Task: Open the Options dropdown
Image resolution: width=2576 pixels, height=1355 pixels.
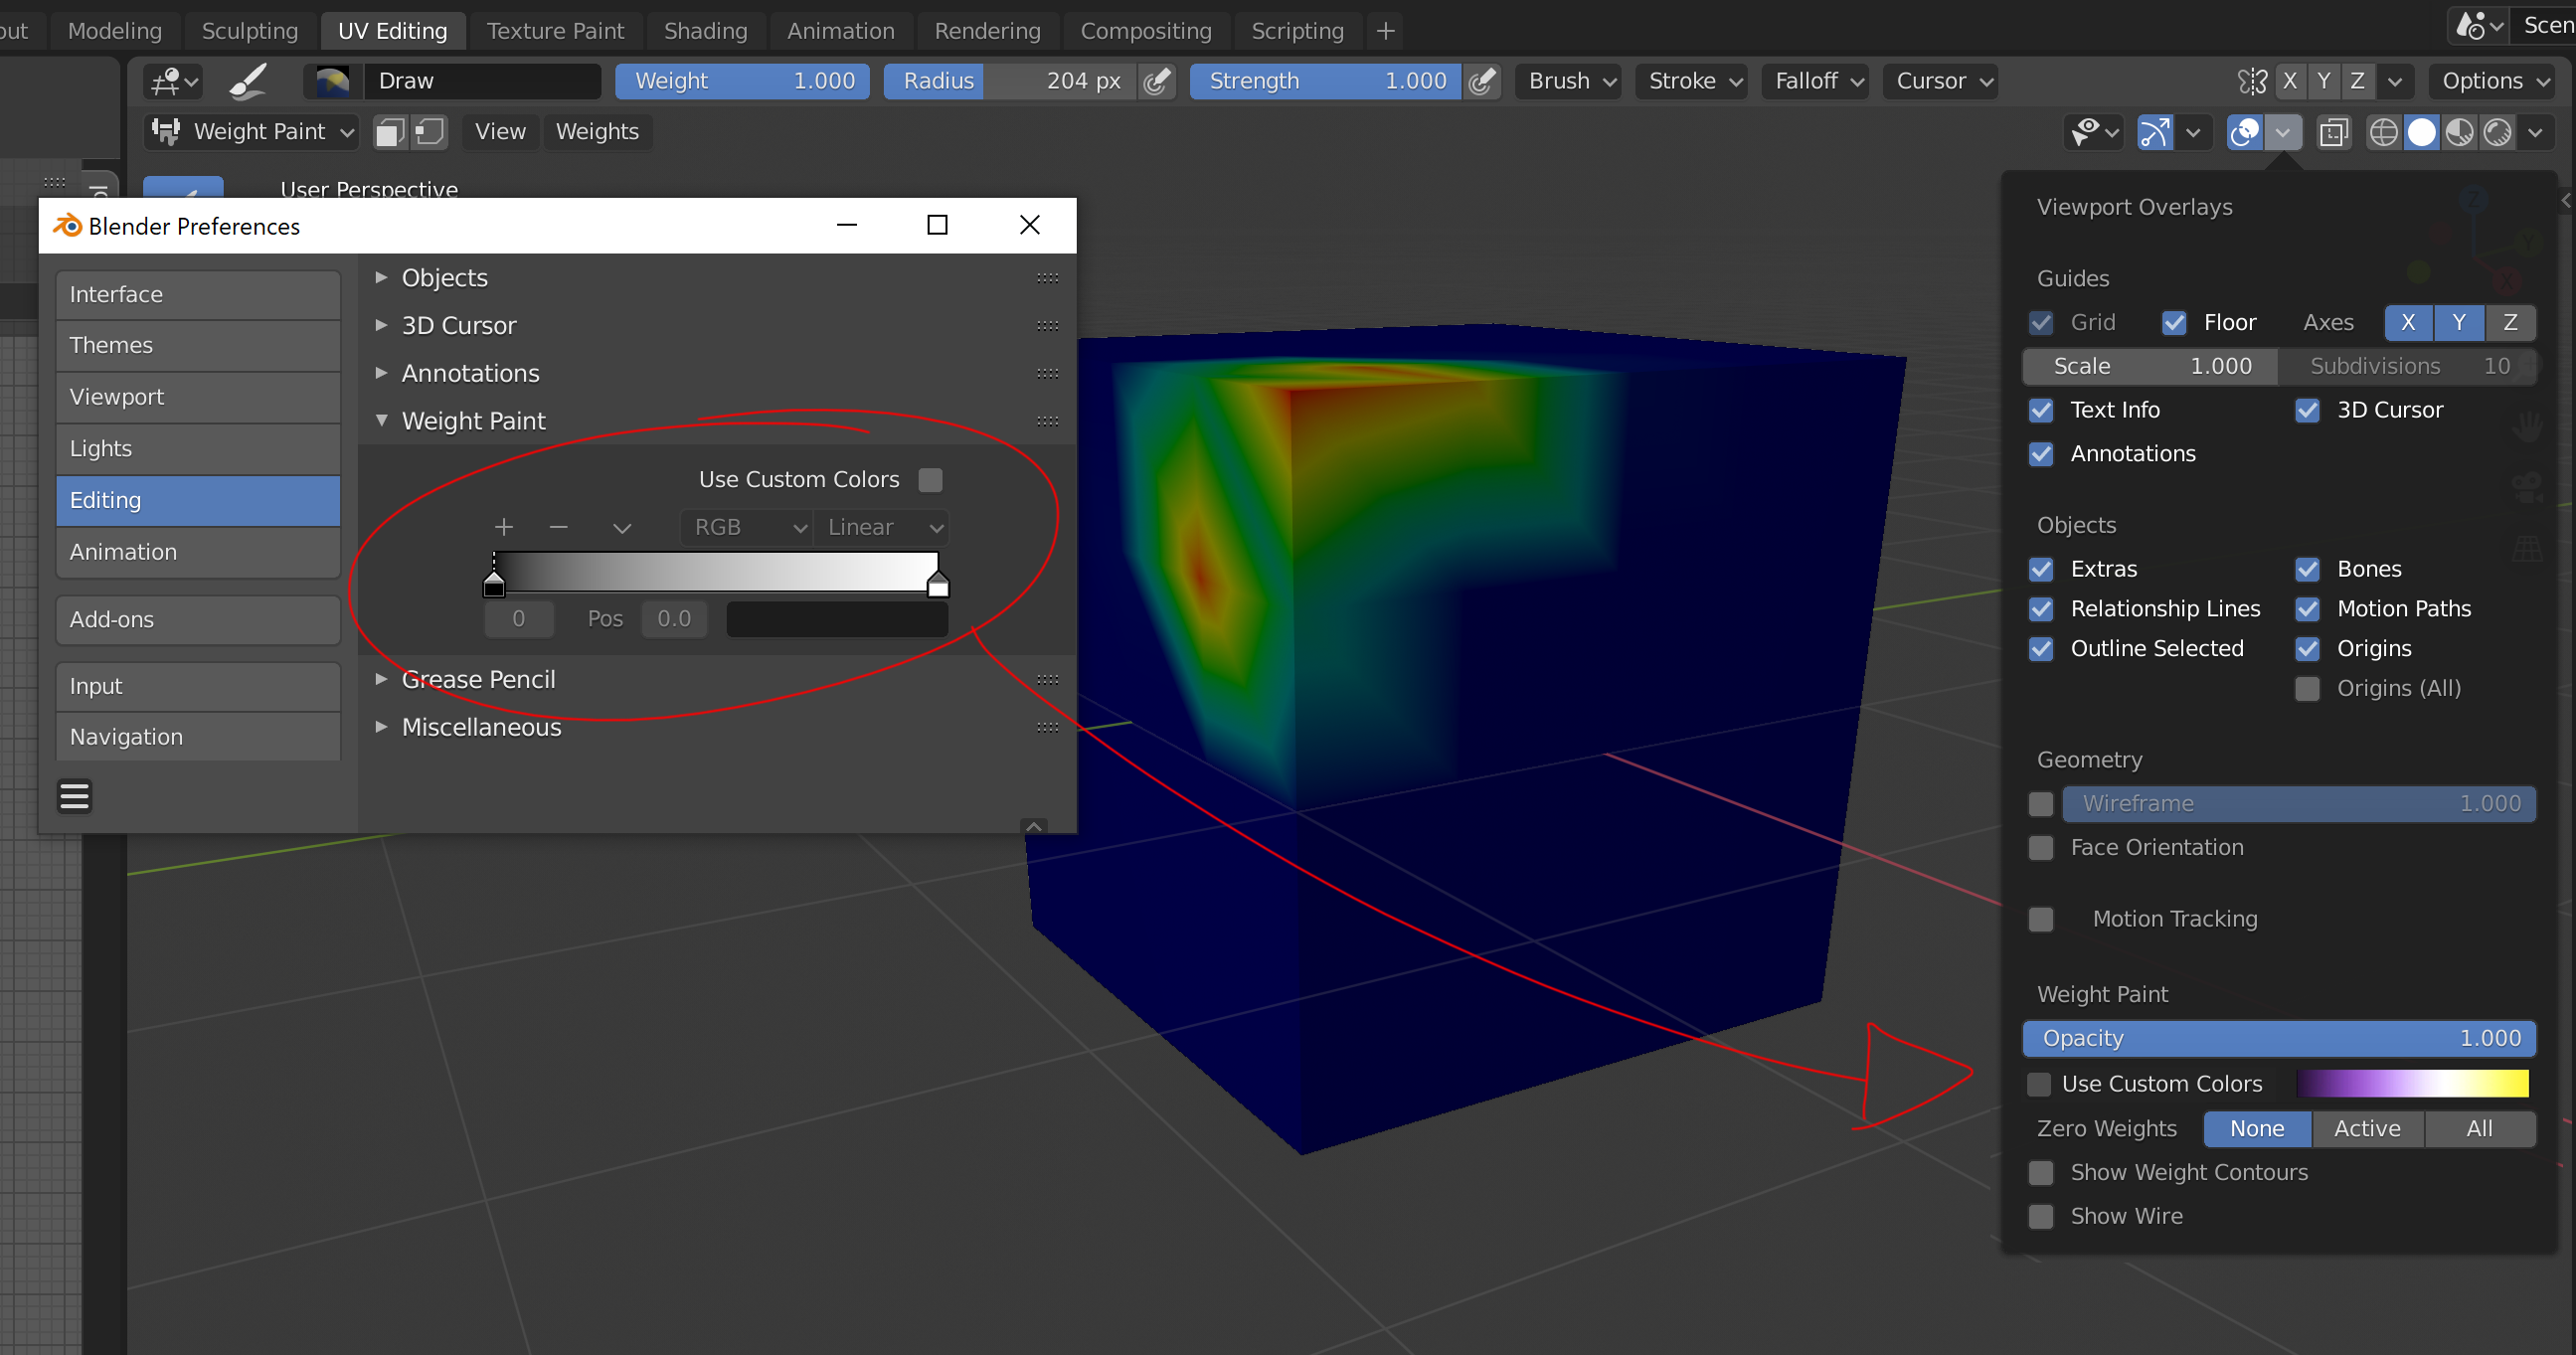Action: (x=2493, y=81)
